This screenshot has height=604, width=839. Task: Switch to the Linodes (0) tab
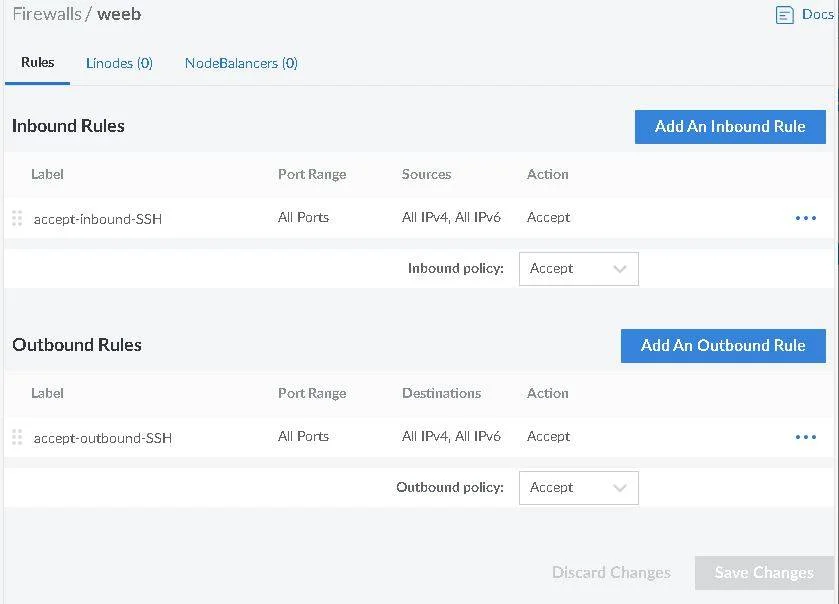click(x=119, y=63)
